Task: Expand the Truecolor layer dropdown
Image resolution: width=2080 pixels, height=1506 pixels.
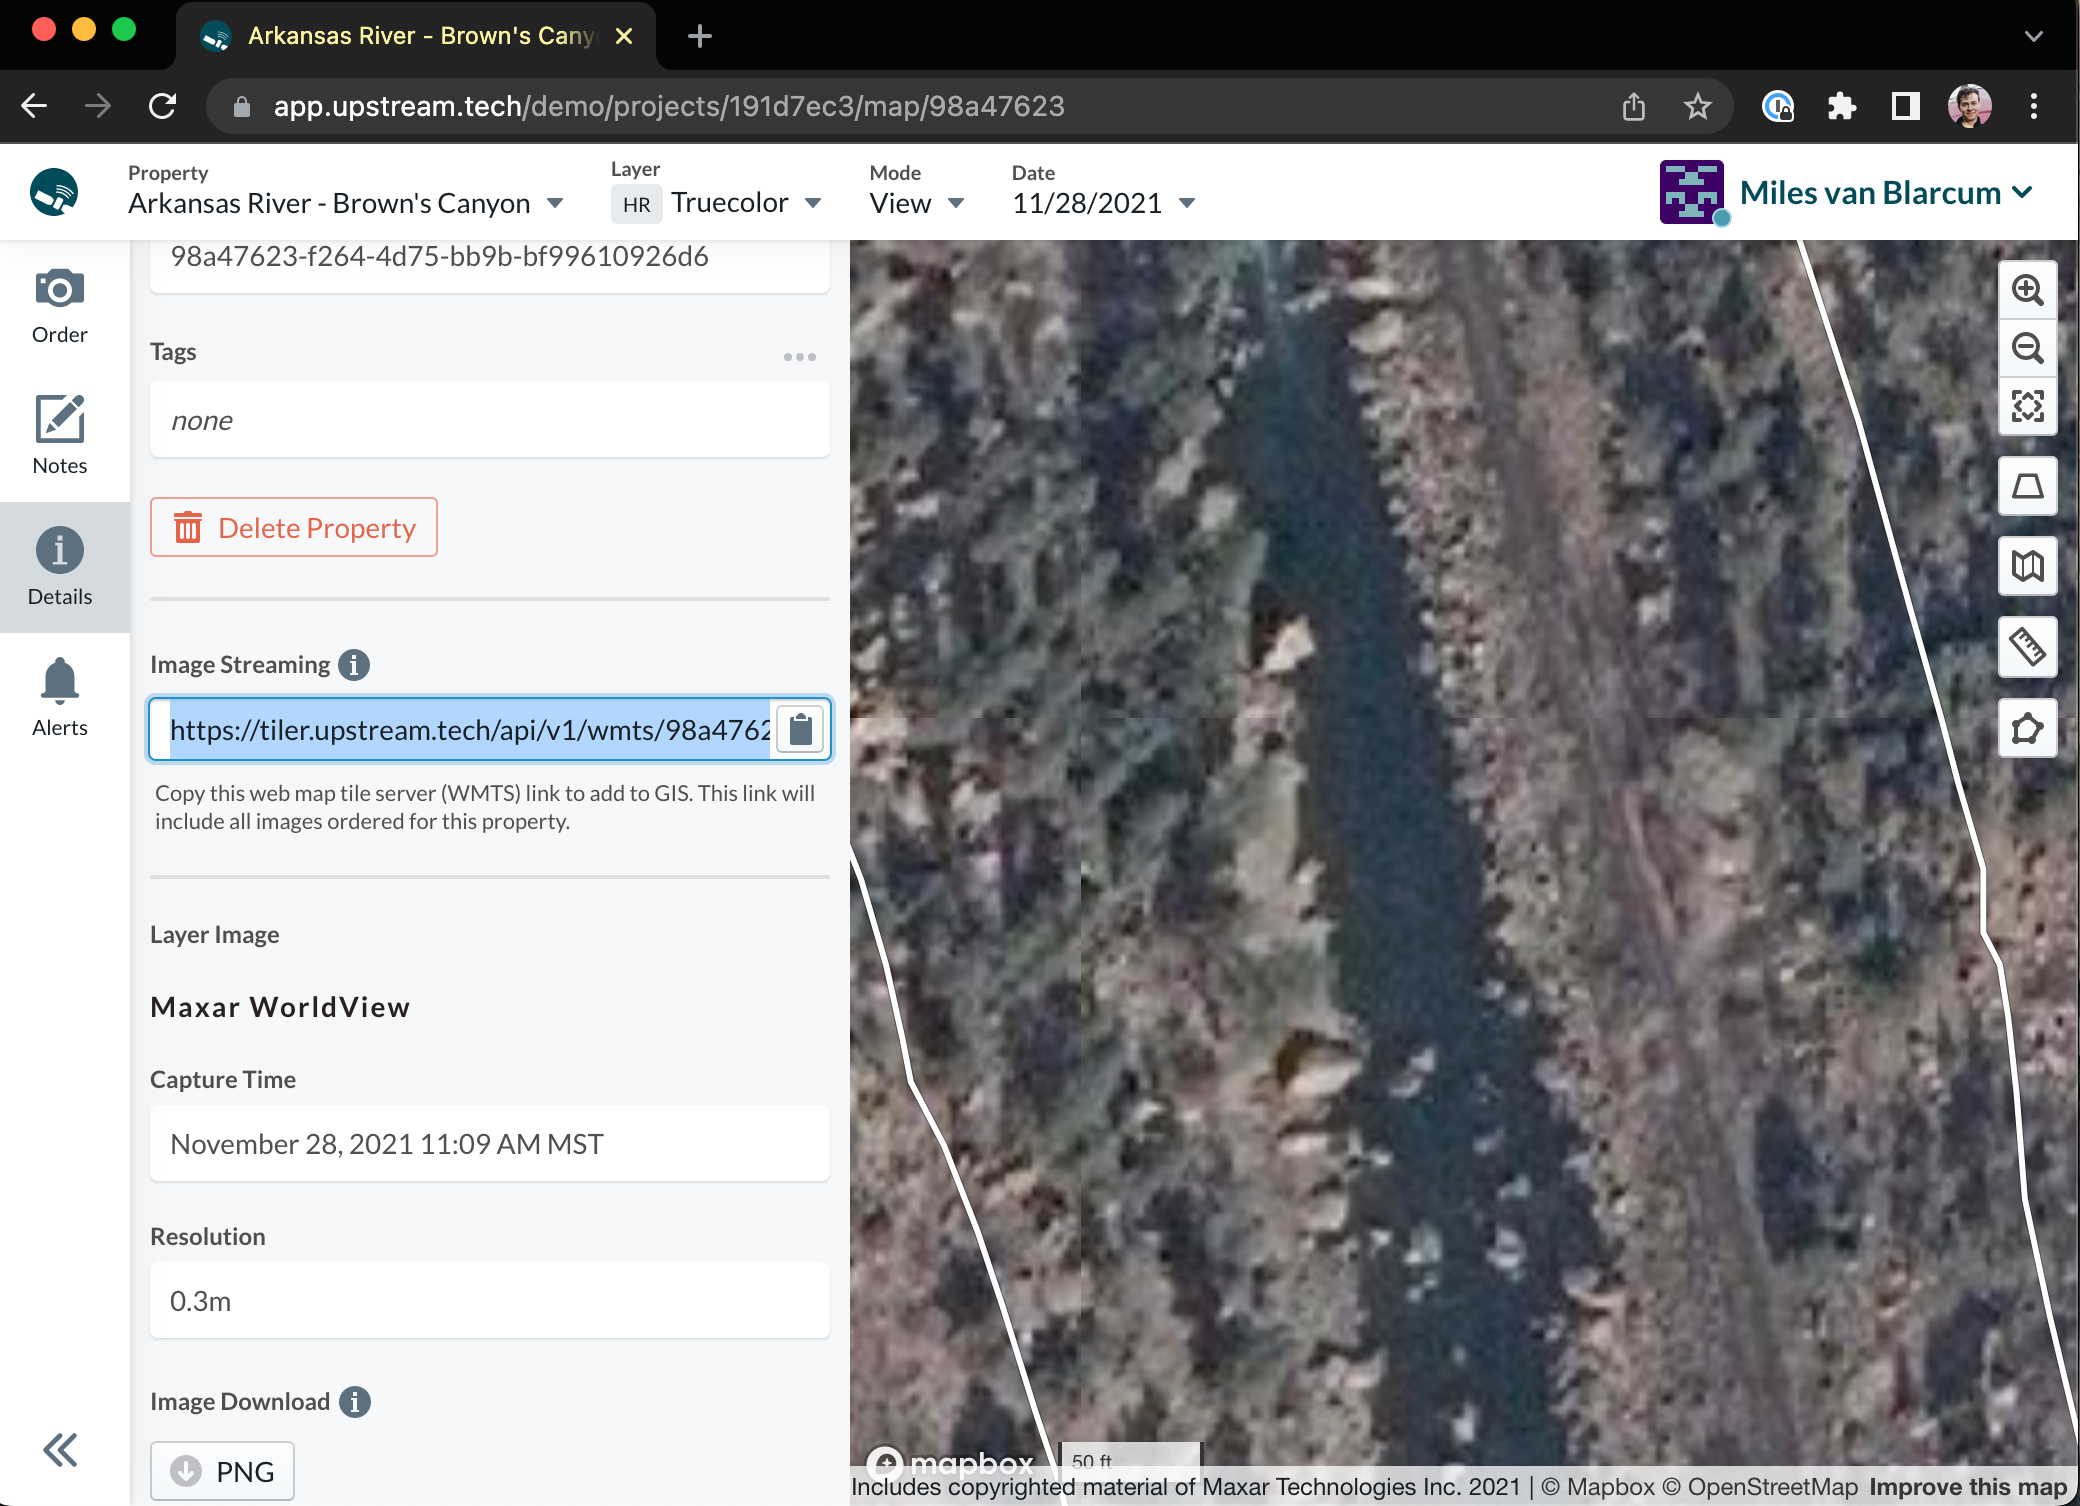Action: [813, 204]
